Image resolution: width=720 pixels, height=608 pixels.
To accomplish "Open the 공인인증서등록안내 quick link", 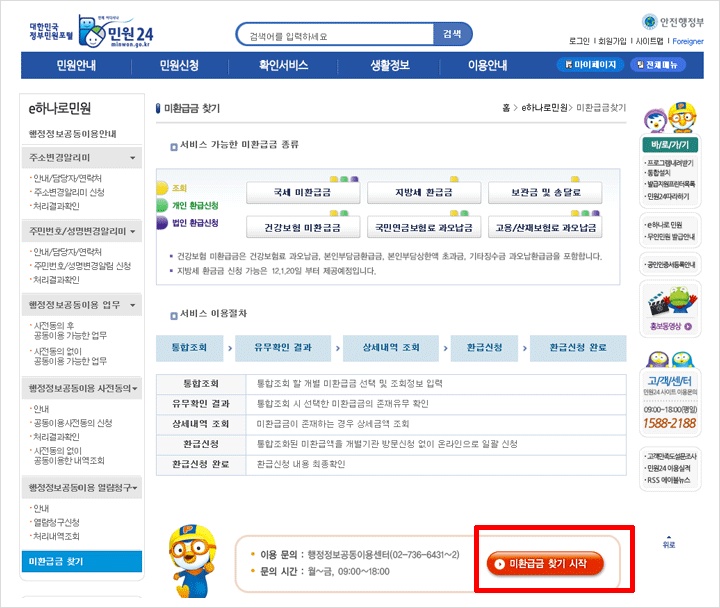I will point(670,265).
